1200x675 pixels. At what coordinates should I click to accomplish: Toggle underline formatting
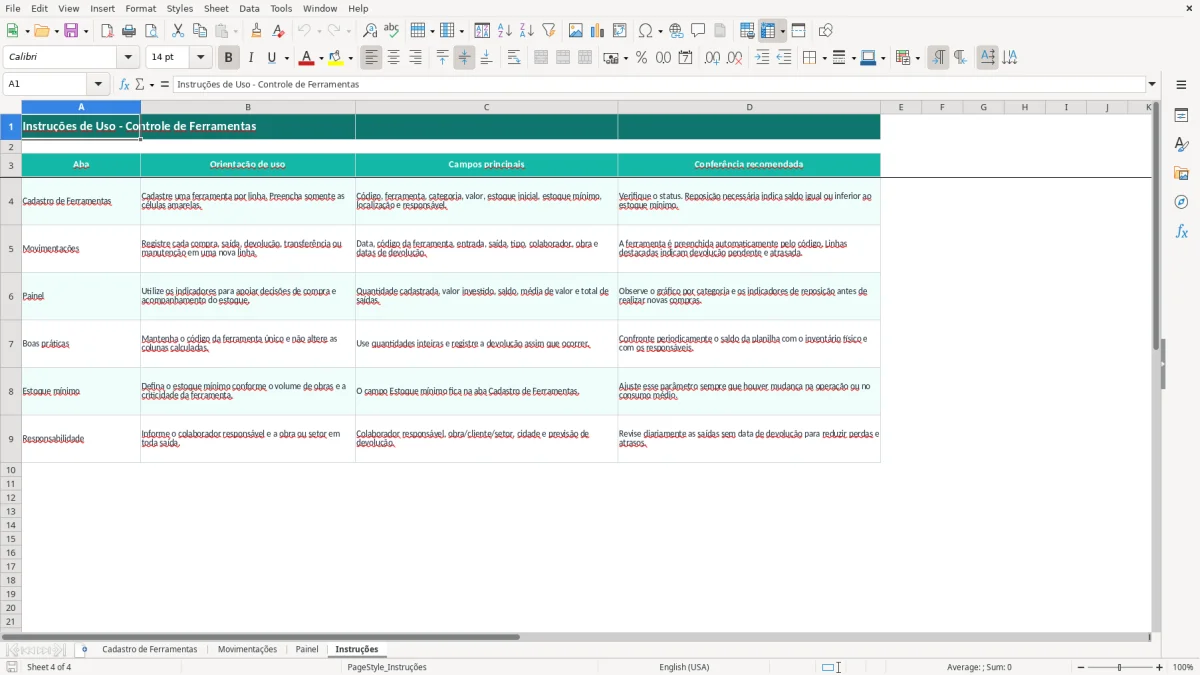pos(271,58)
